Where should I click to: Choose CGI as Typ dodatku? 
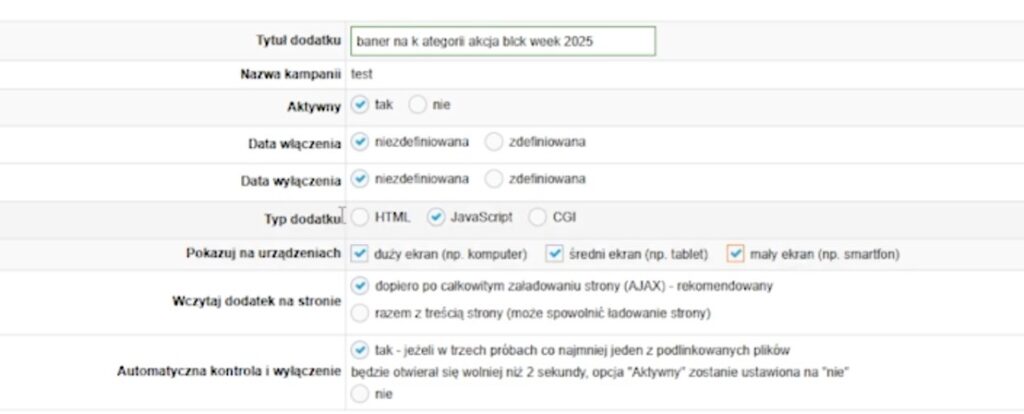538,217
